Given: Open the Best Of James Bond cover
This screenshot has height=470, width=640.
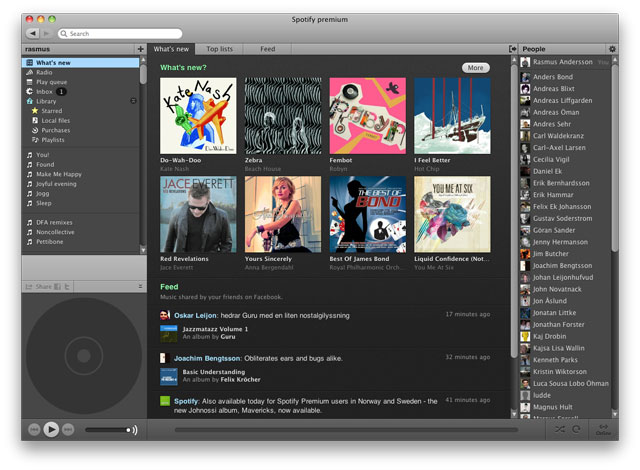Looking at the screenshot, I should 368,215.
